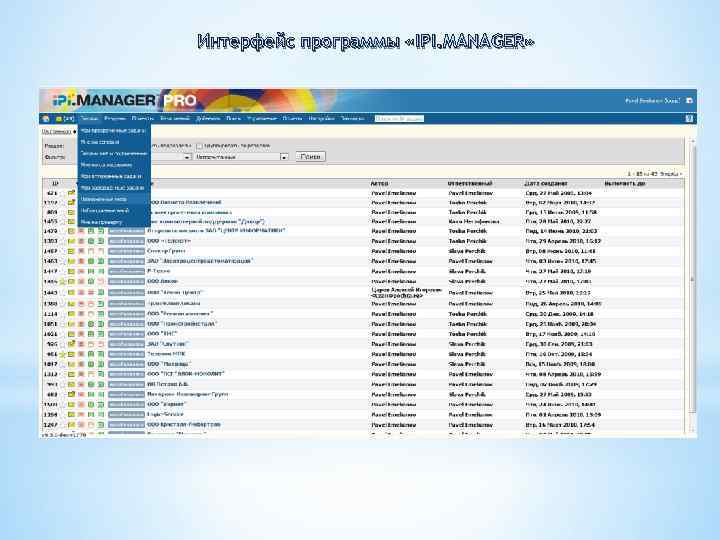The height and width of the screenshot is (540, 720).
Task: Click the yellow envelope icon in row 1312
Action: [x=71, y=374]
